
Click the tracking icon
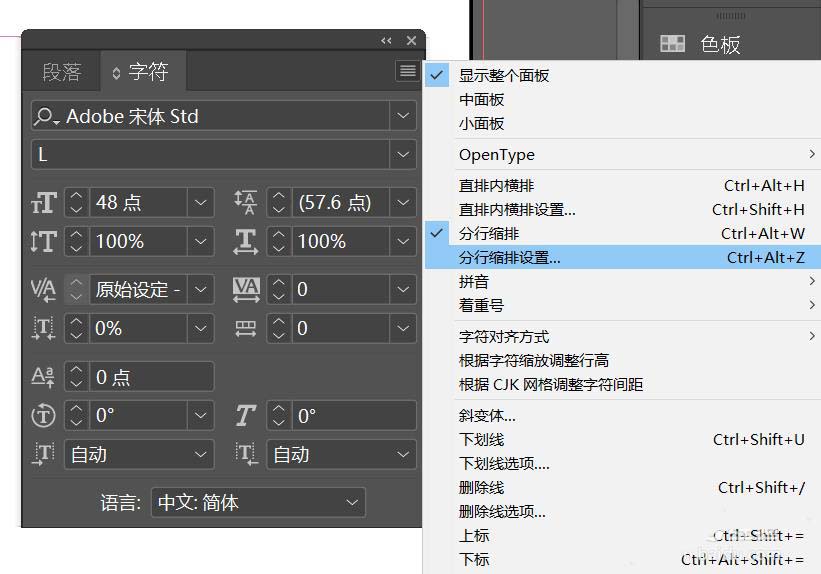point(246,289)
